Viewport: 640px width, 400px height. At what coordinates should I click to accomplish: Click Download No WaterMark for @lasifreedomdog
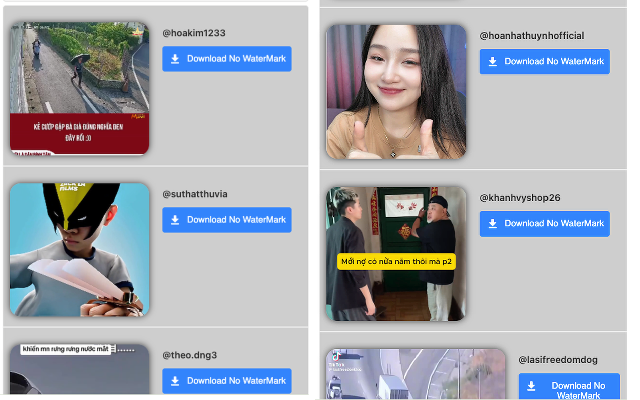click(x=569, y=387)
